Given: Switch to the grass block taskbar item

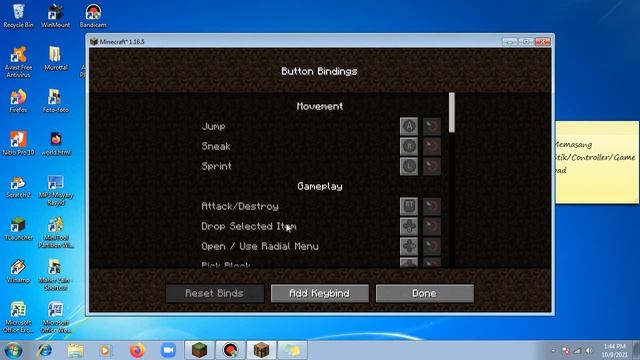Looking at the screenshot, I should tap(199, 350).
